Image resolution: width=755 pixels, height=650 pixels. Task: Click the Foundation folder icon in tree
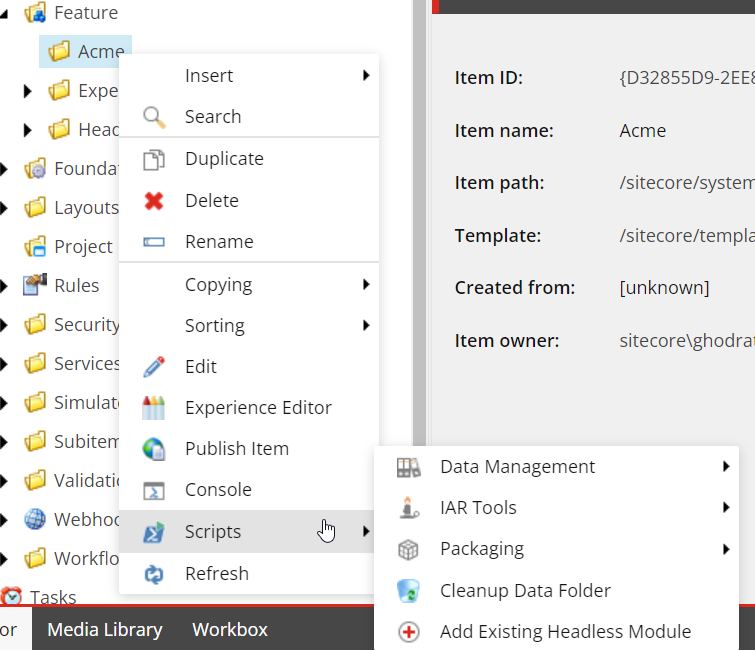(35, 168)
